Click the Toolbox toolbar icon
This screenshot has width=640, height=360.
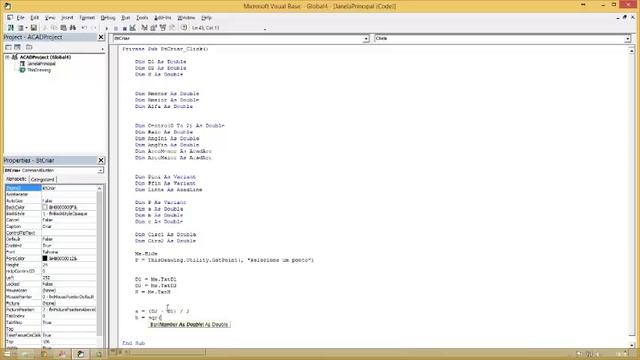[172, 28]
